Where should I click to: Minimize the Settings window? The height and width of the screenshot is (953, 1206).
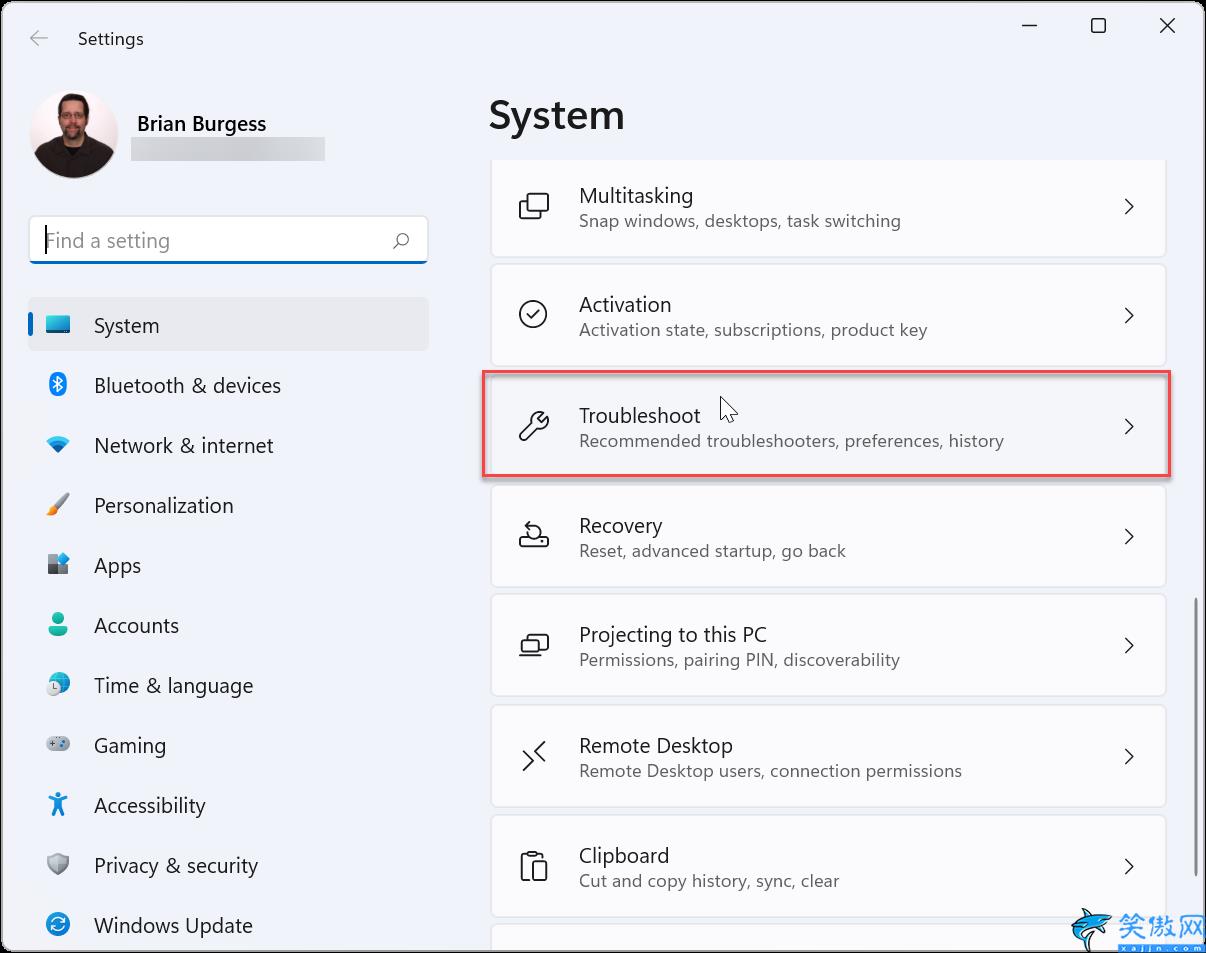point(1029,27)
